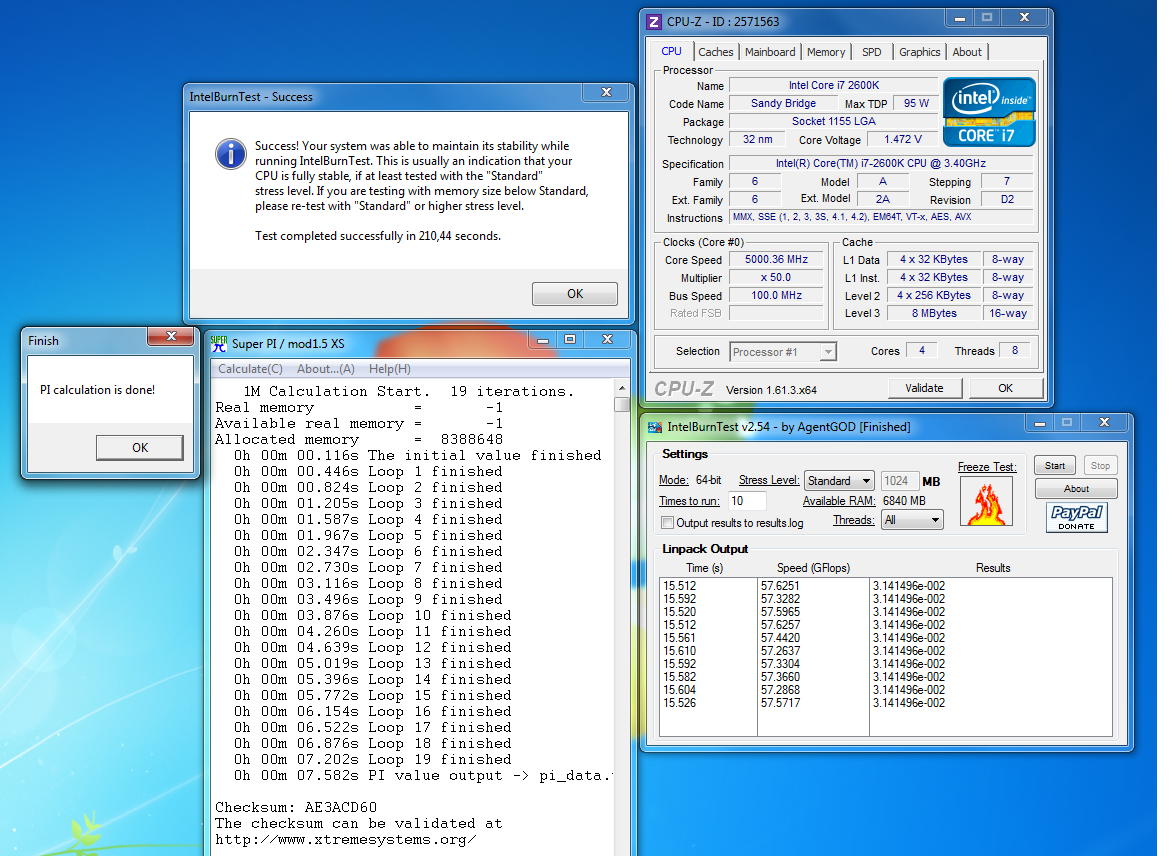
Task: Click the Level 3 cache value 8 MBytes
Action: click(x=934, y=313)
